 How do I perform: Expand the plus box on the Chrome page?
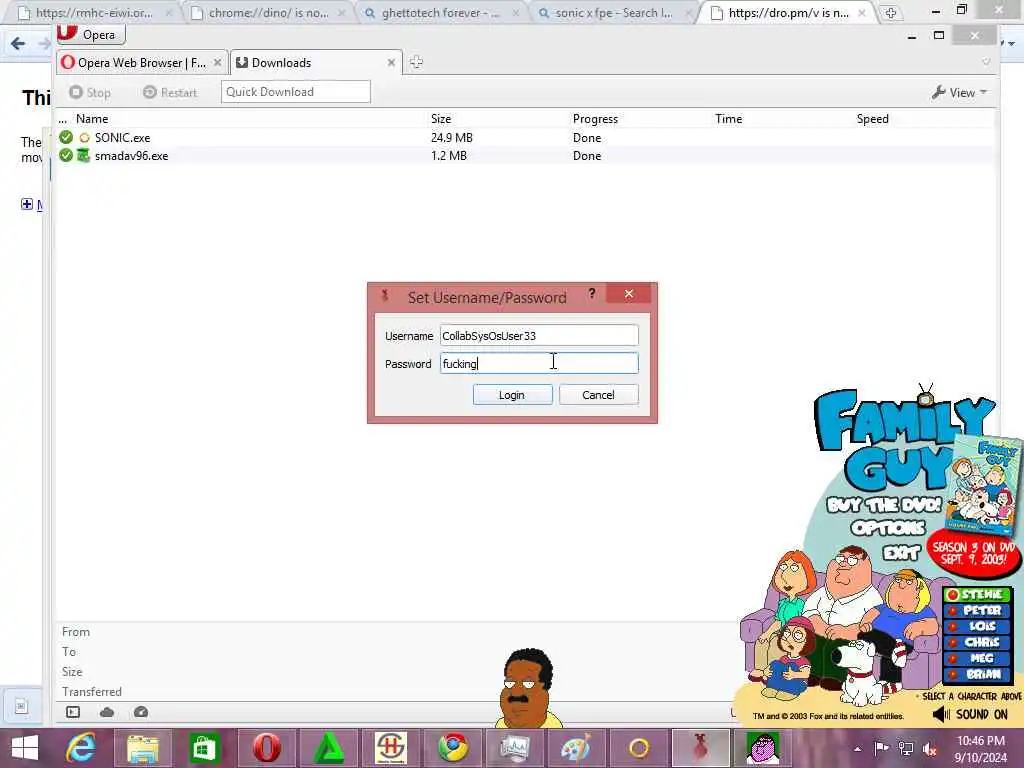pos(27,204)
